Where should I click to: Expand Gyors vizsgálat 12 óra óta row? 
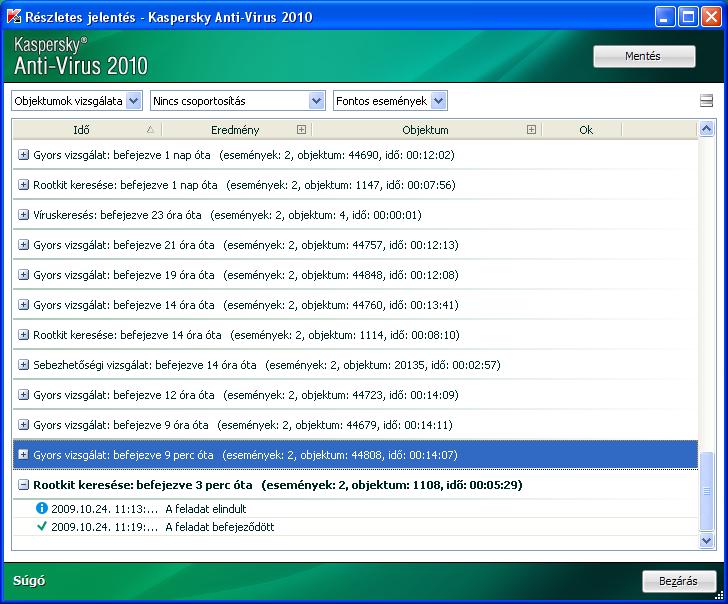click(23, 395)
